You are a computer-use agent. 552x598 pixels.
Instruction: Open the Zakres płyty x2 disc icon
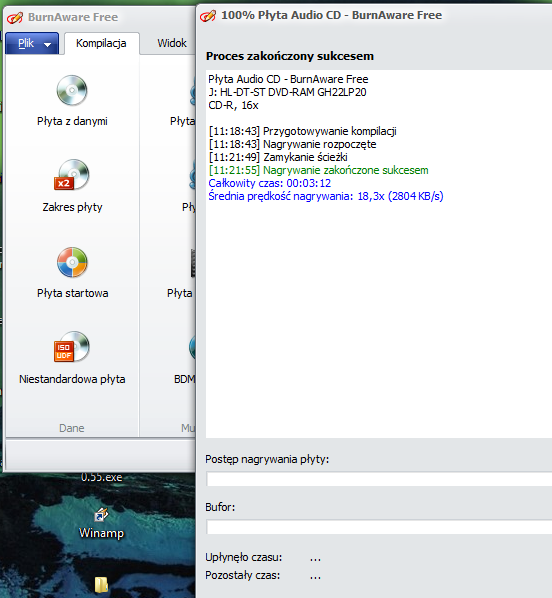tap(72, 175)
